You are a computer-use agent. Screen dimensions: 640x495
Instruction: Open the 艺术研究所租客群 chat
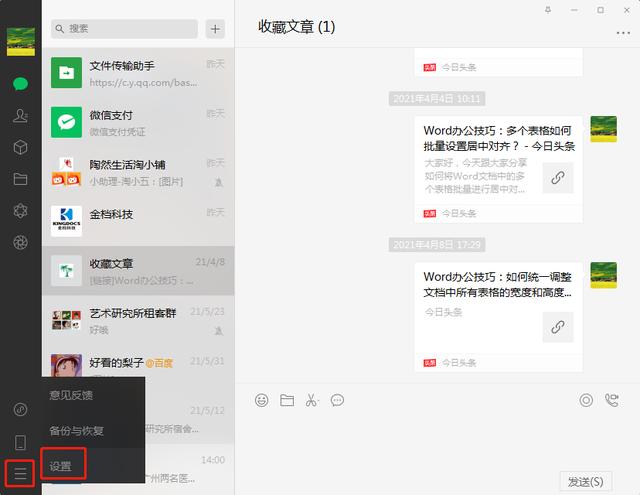click(138, 320)
